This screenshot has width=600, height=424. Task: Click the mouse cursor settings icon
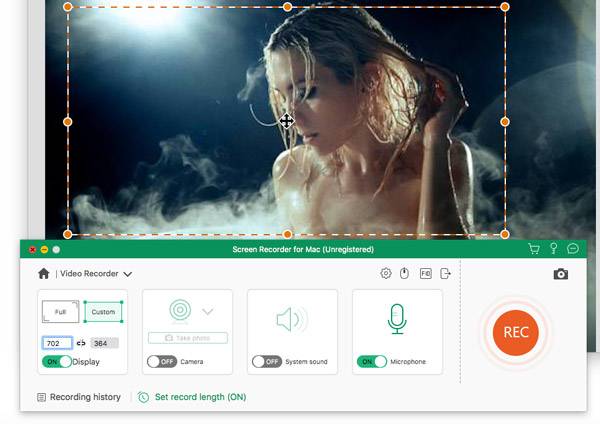(405, 273)
